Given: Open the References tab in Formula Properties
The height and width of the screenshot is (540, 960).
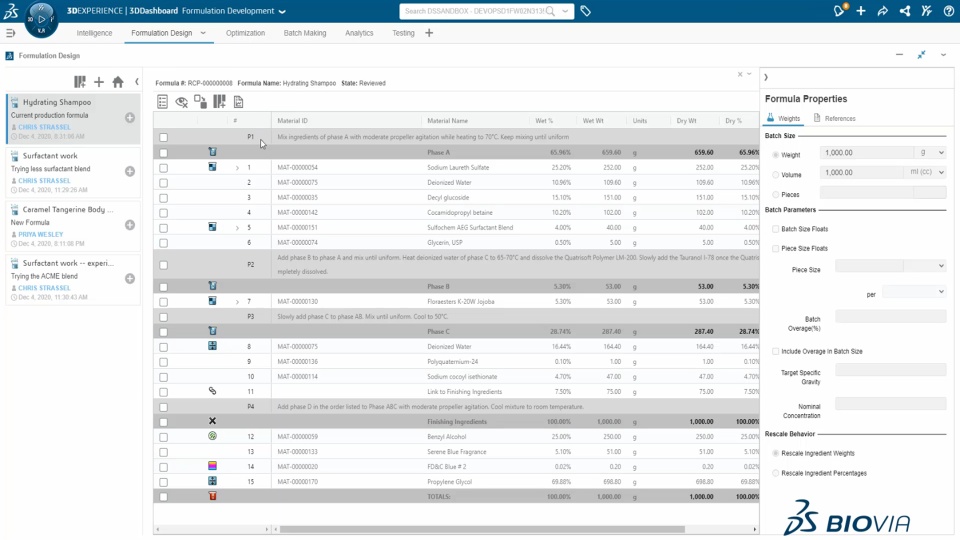Looking at the screenshot, I should tap(834, 118).
